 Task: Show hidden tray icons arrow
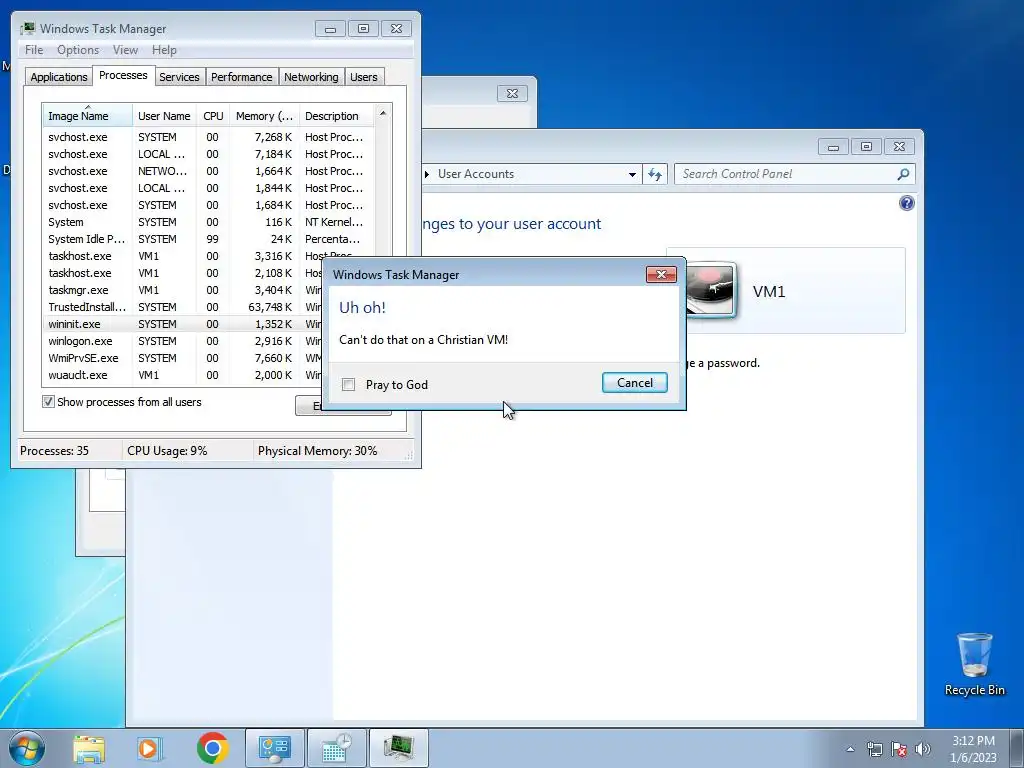850,749
